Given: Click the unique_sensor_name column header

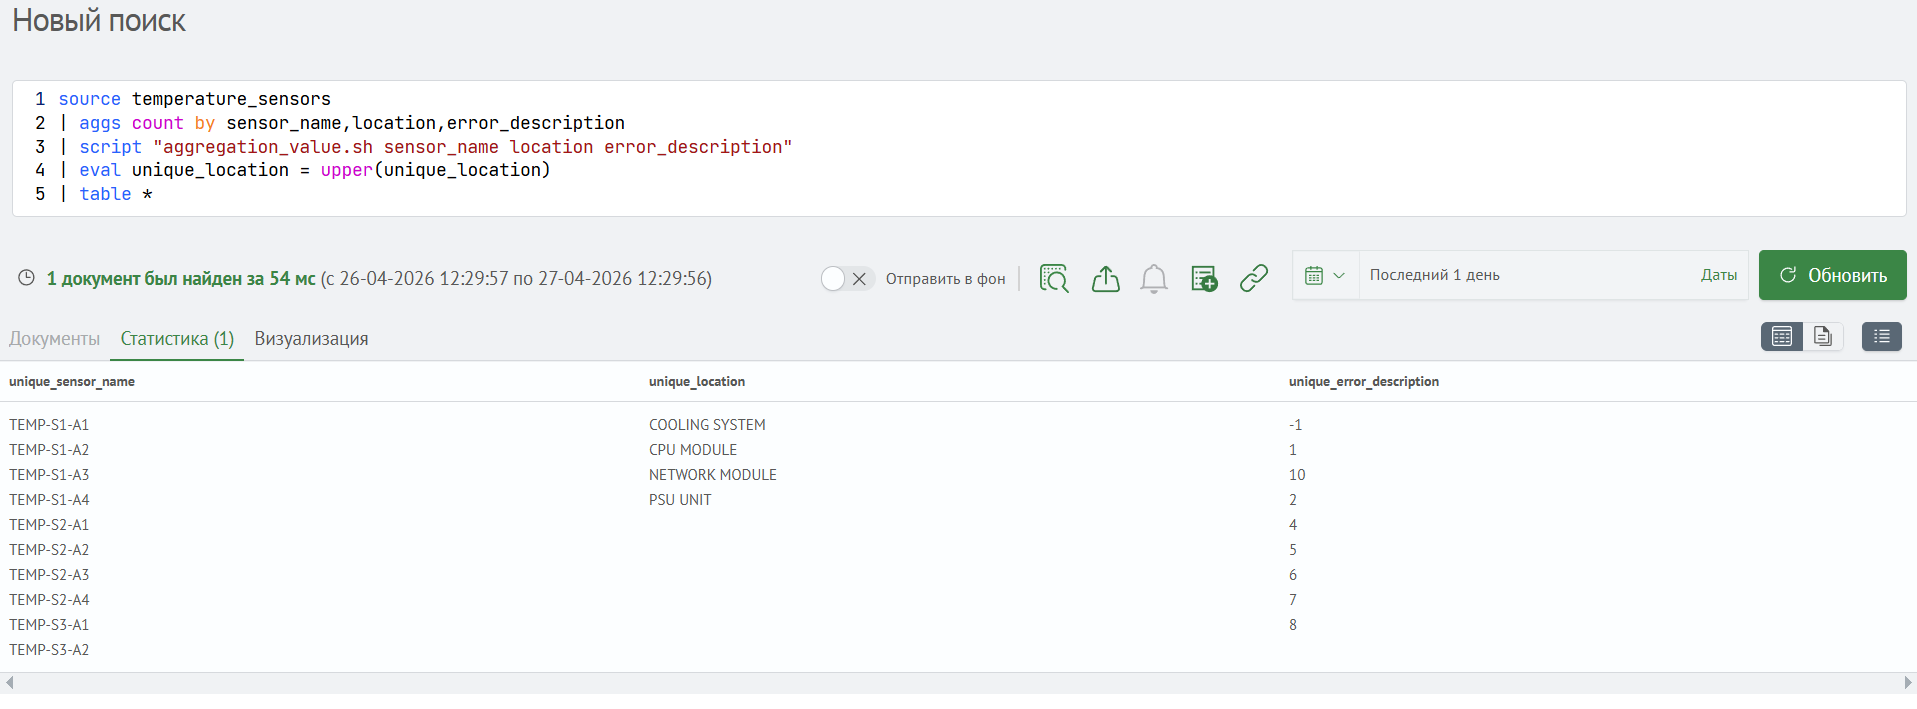Looking at the screenshot, I should pos(72,382).
